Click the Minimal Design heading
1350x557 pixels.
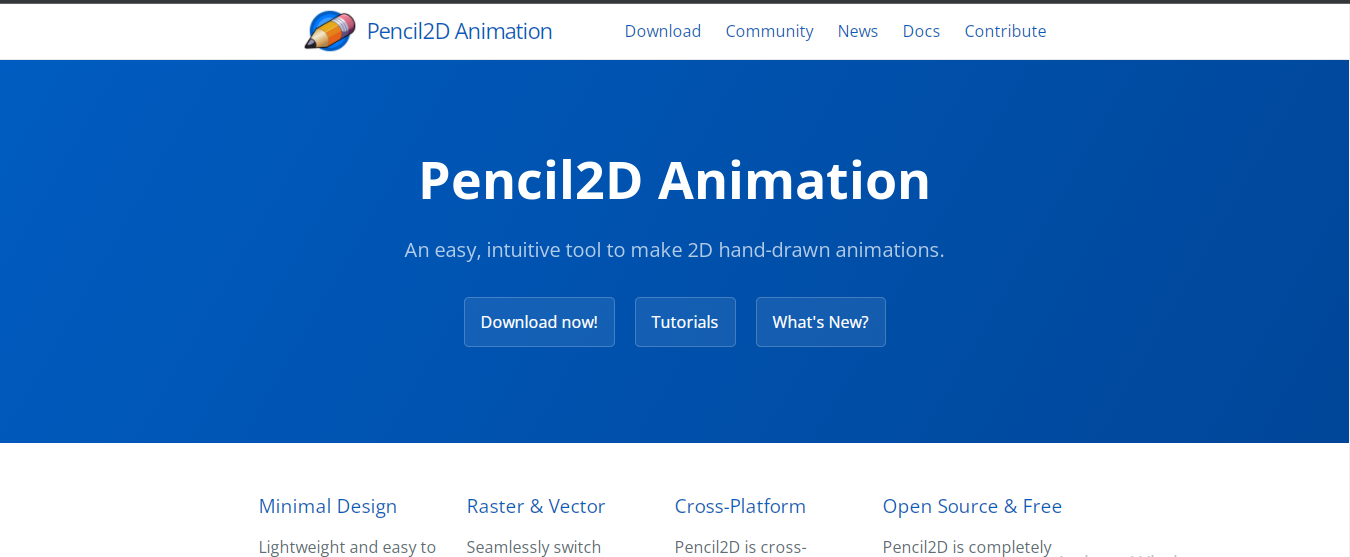click(x=328, y=506)
